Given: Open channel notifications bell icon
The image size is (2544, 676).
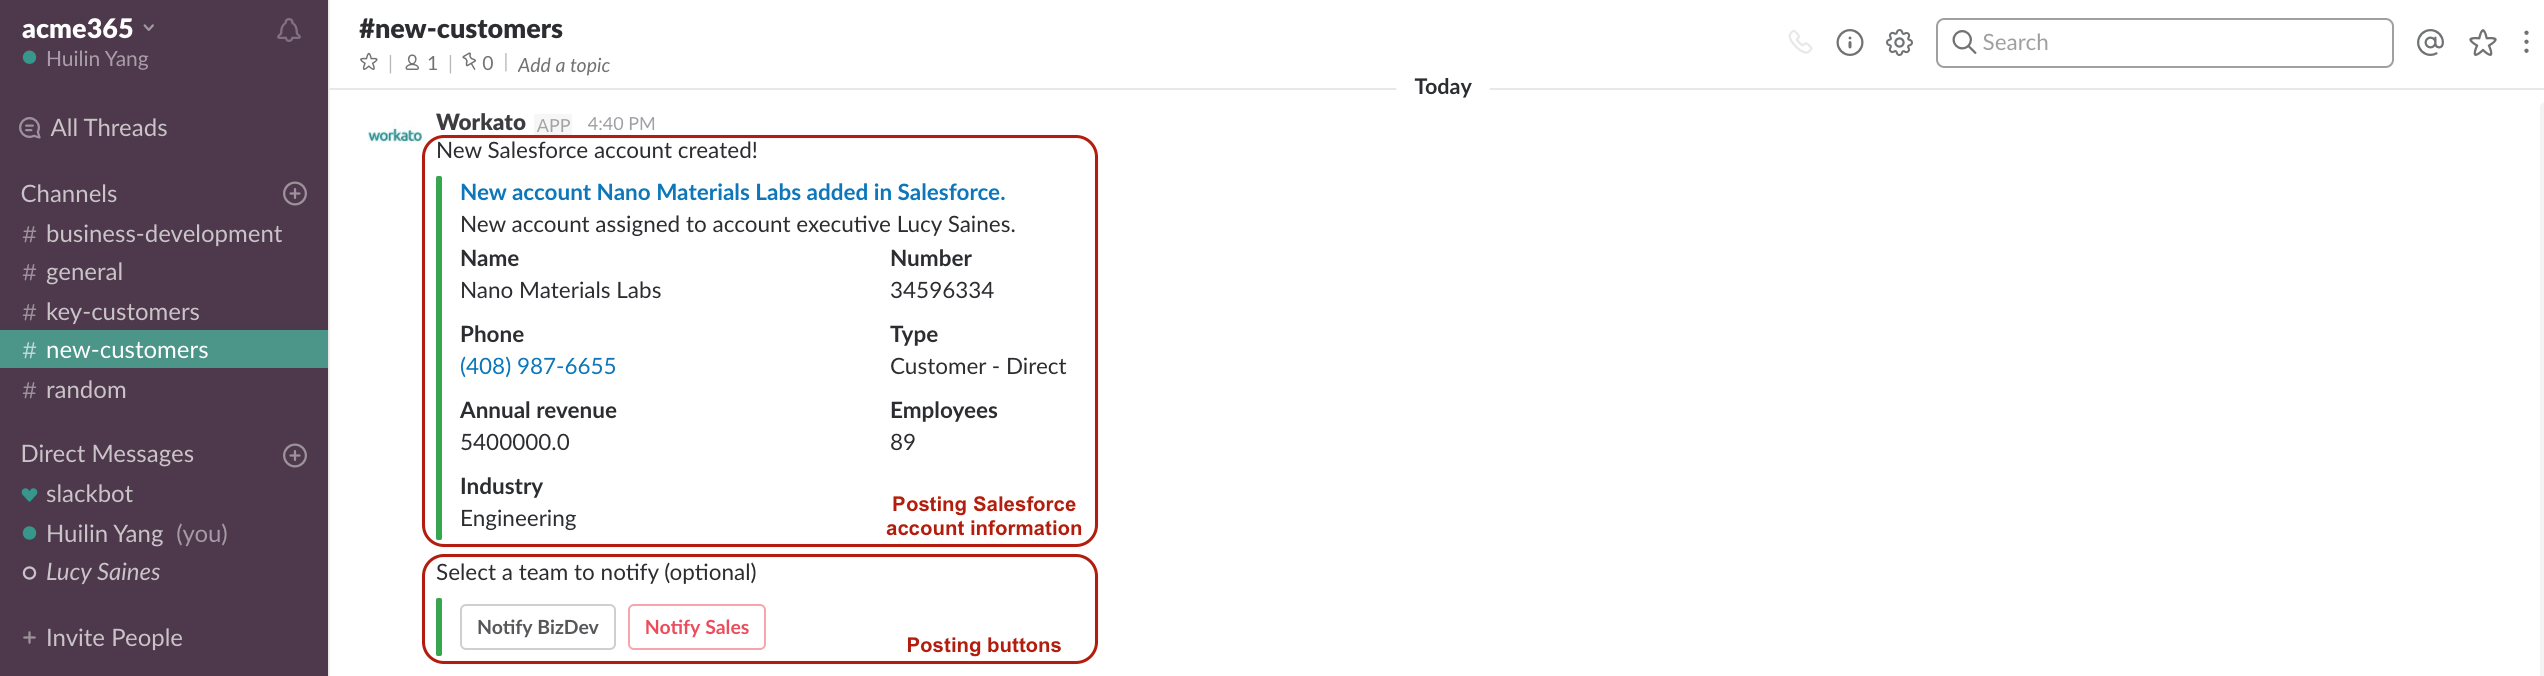Looking at the screenshot, I should pyautogui.click(x=287, y=29).
